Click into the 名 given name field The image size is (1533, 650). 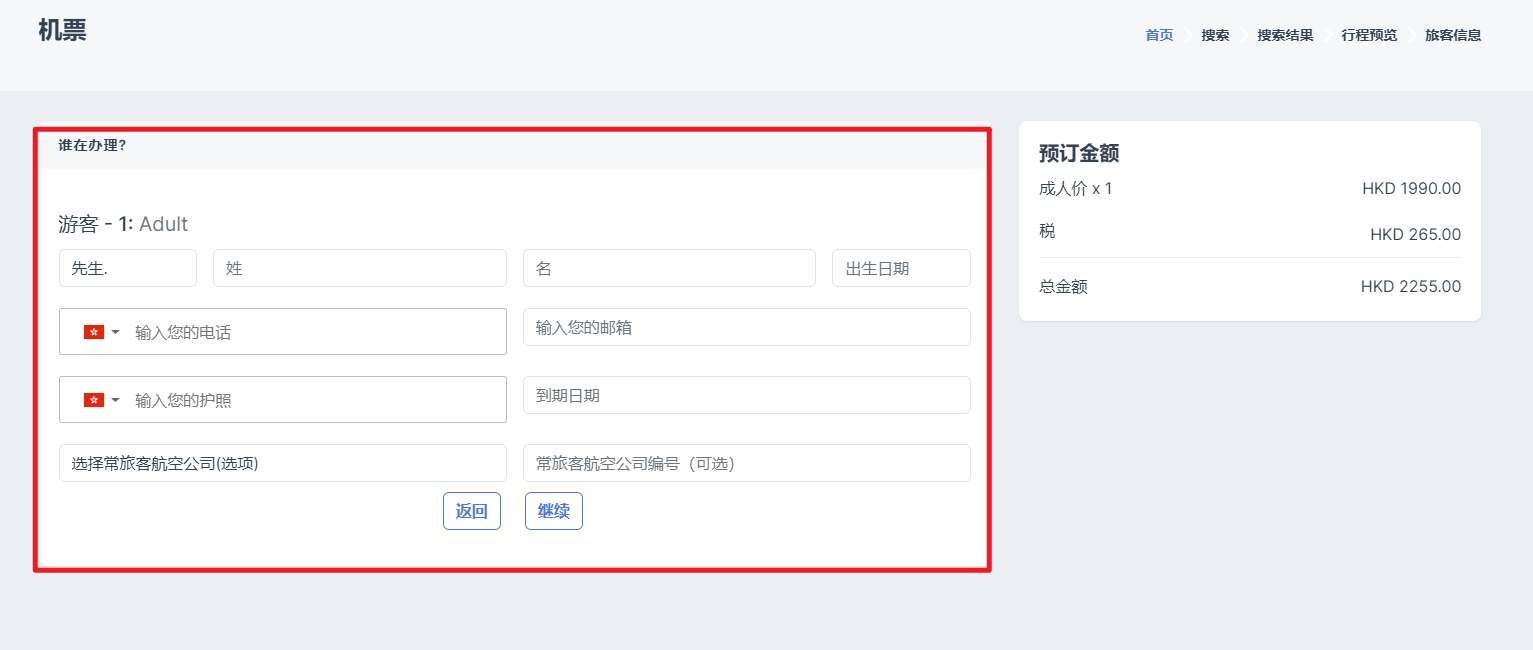(669, 268)
